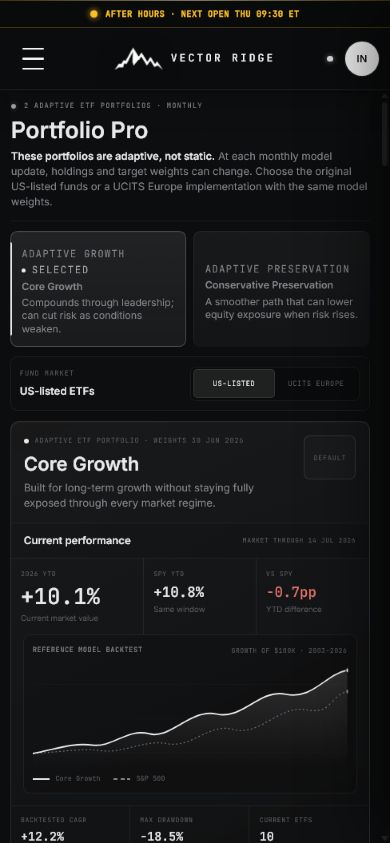
Task: Switch fund market to US-Listed
Action: (233, 383)
